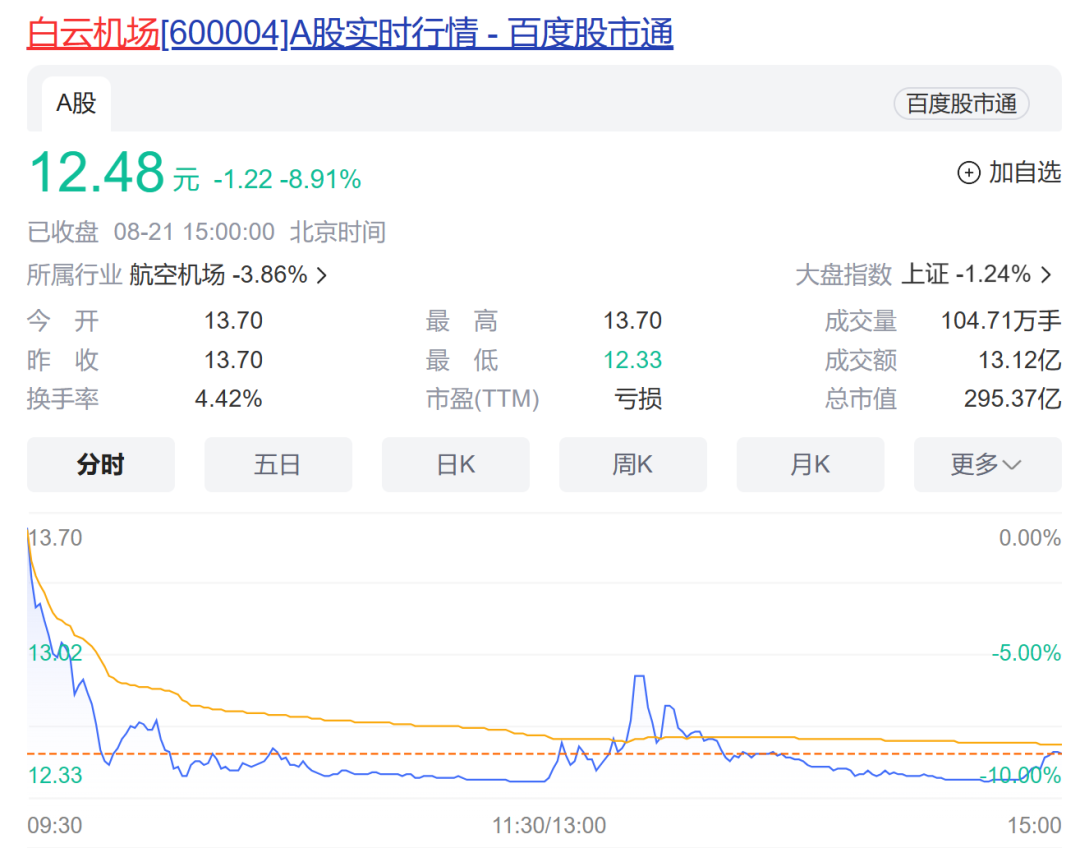Click the 13.02 chart axis label

(x=55, y=652)
